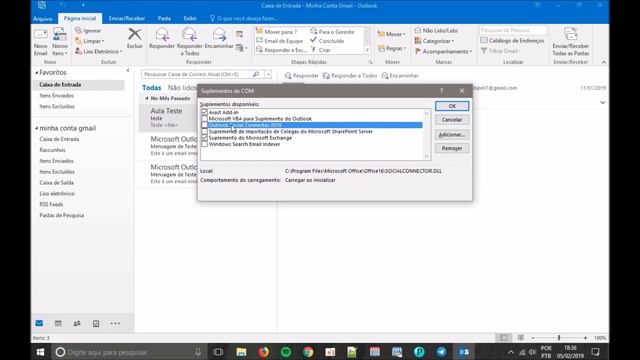640x360 pixels.
Task: Click Não Lido/Lido in the ribbon
Action: point(436,31)
